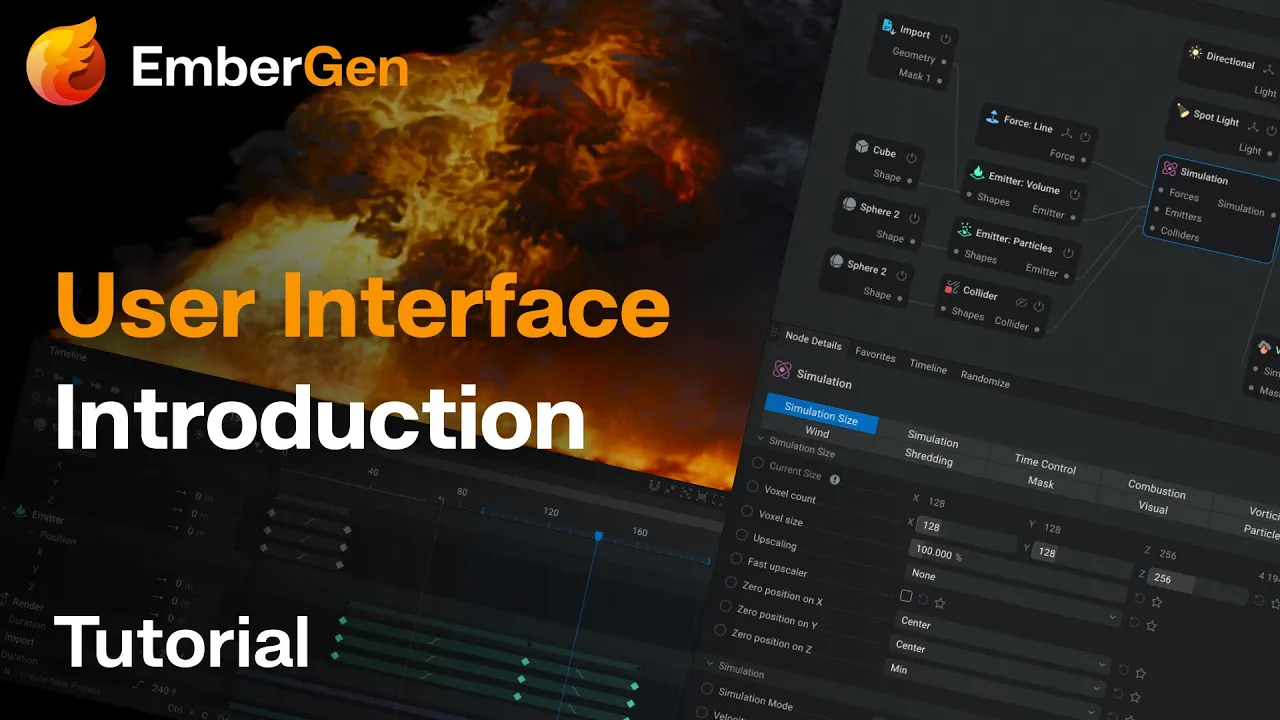Open the Randomize tab
The image size is (1280, 720).
[x=985, y=380]
